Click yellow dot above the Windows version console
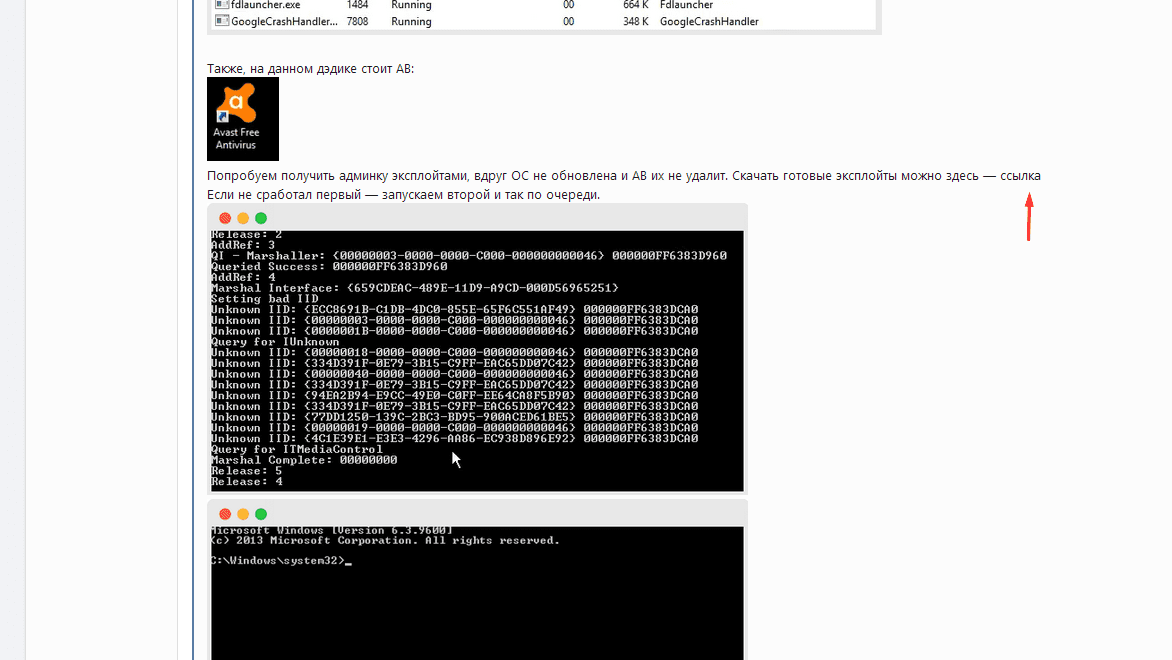This screenshot has height=660, width=1172. [243, 514]
